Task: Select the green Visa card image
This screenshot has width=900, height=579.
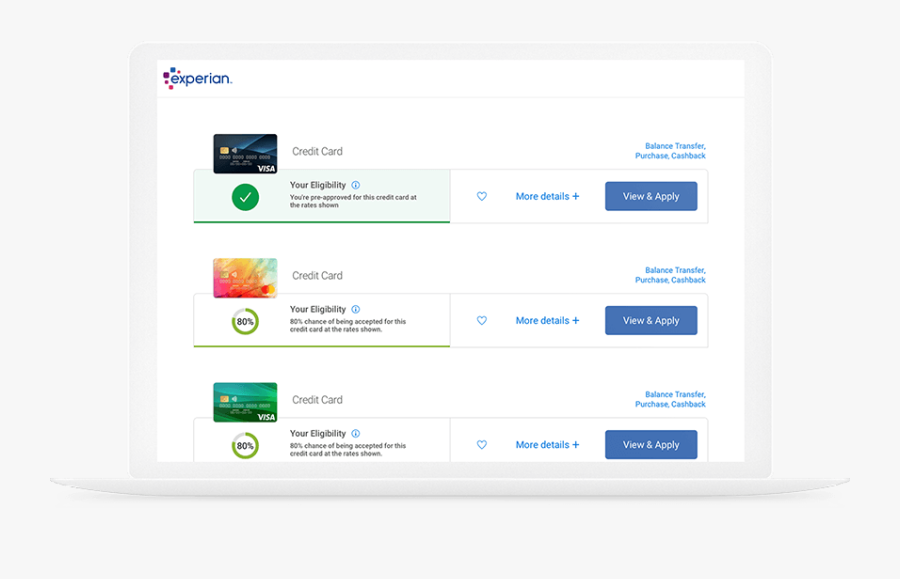Action: (x=244, y=400)
